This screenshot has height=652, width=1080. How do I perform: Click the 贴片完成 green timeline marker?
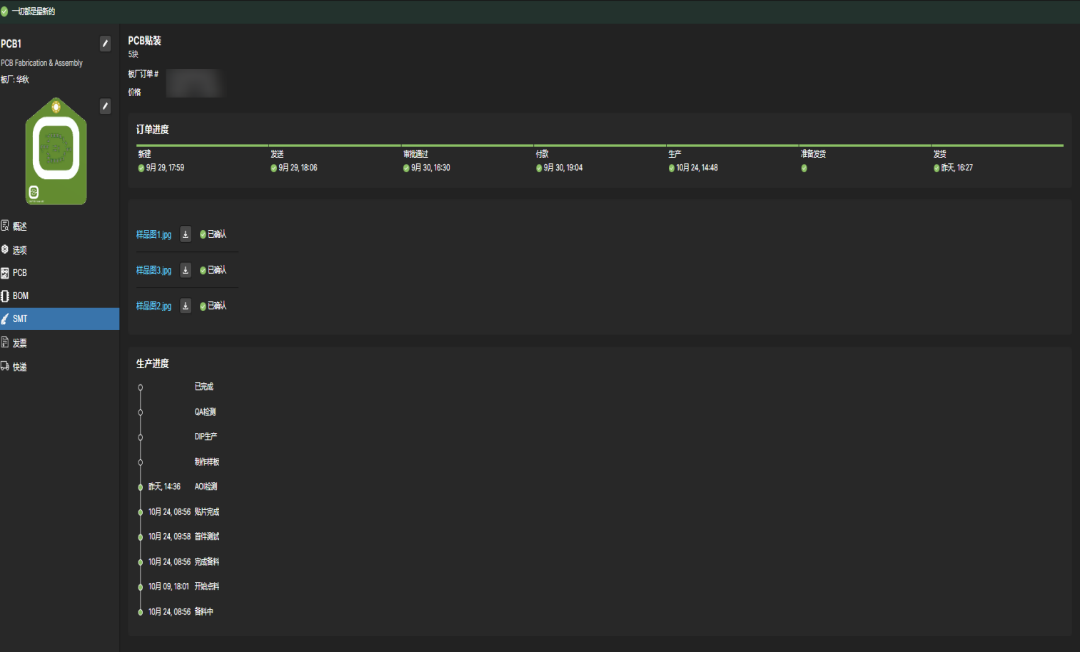[141, 512]
